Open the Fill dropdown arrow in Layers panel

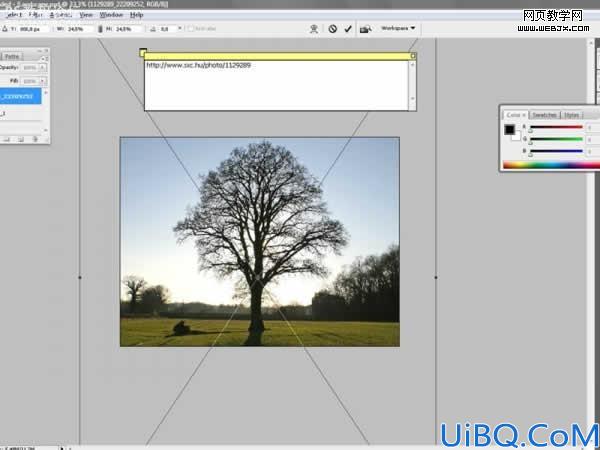[x=42, y=81]
